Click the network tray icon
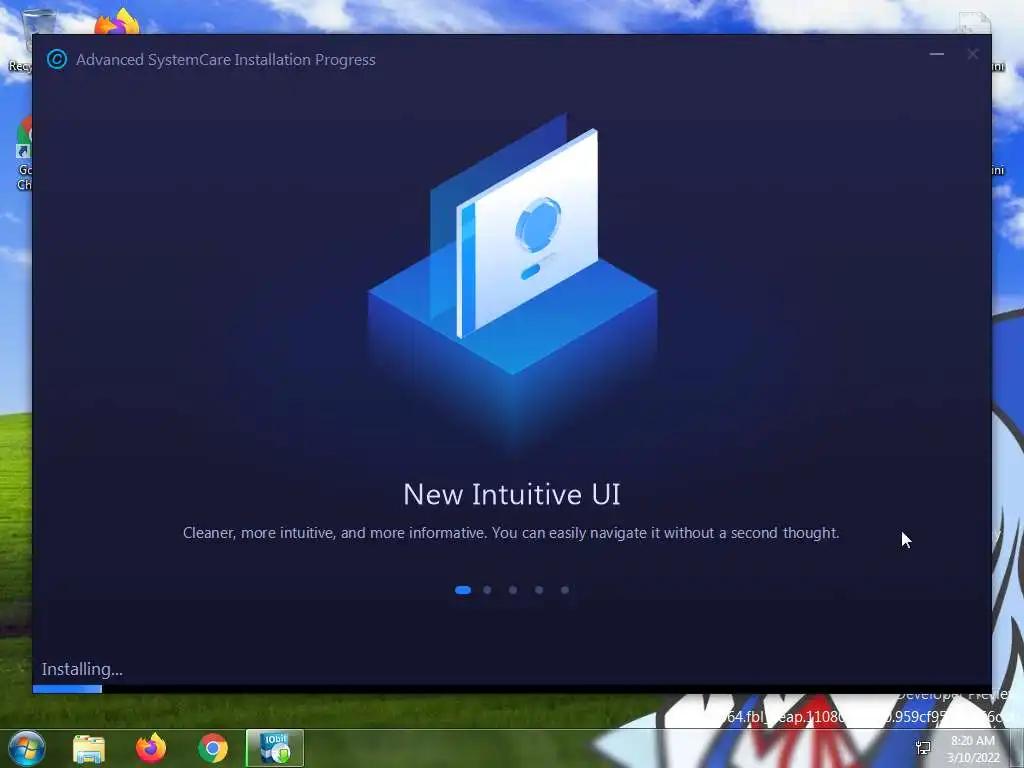1024x768 pixels. tap(923, 748)
